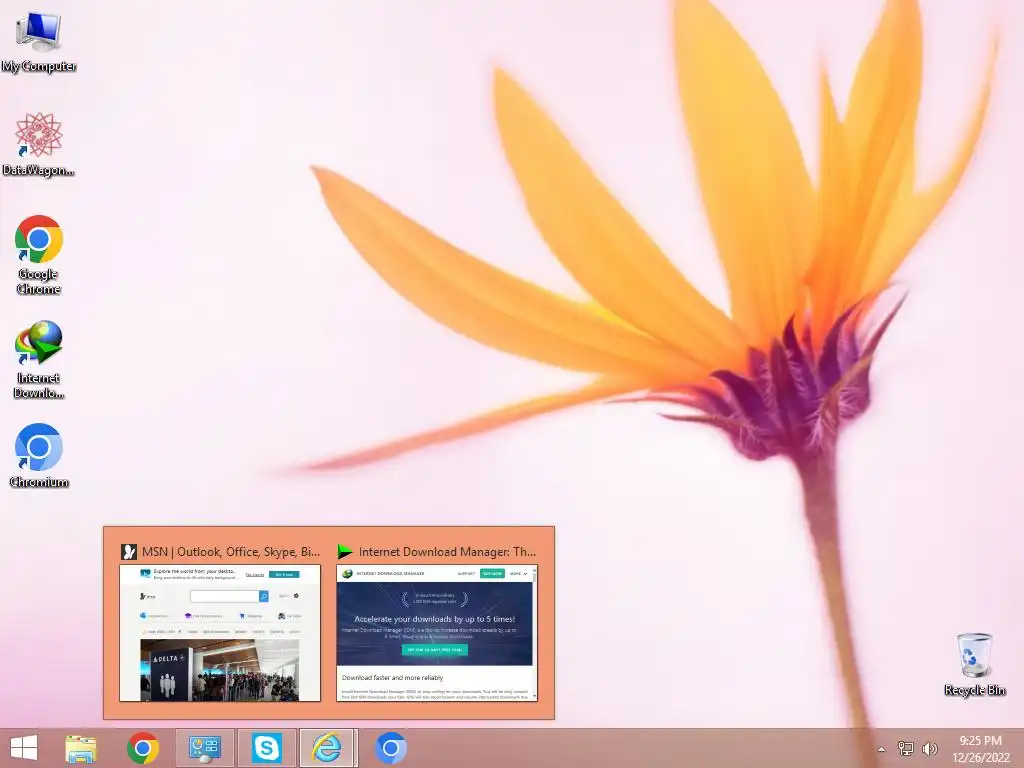Screen dimensions: 1024x768
Task: Open File Explorer from the taskbar
Action: pyautogui.click(x=81, y=748)
